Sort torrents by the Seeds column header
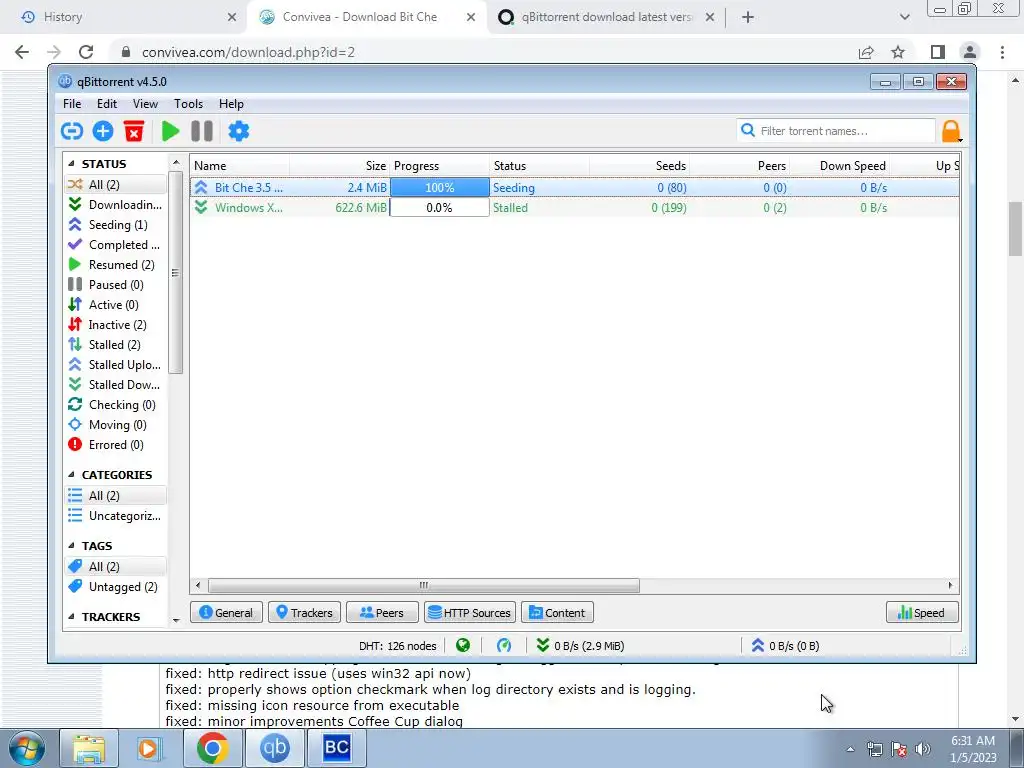 [639, 166]
